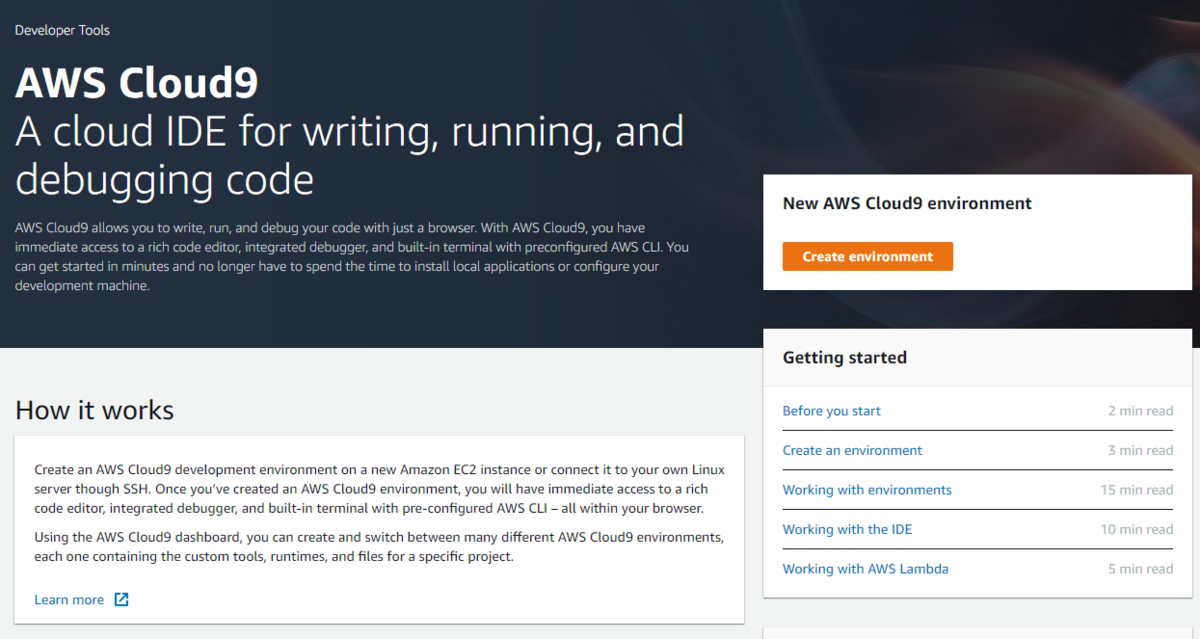Click the orange Create environment button
This screenshot has height=639, width=1200.
click(867, 256)
